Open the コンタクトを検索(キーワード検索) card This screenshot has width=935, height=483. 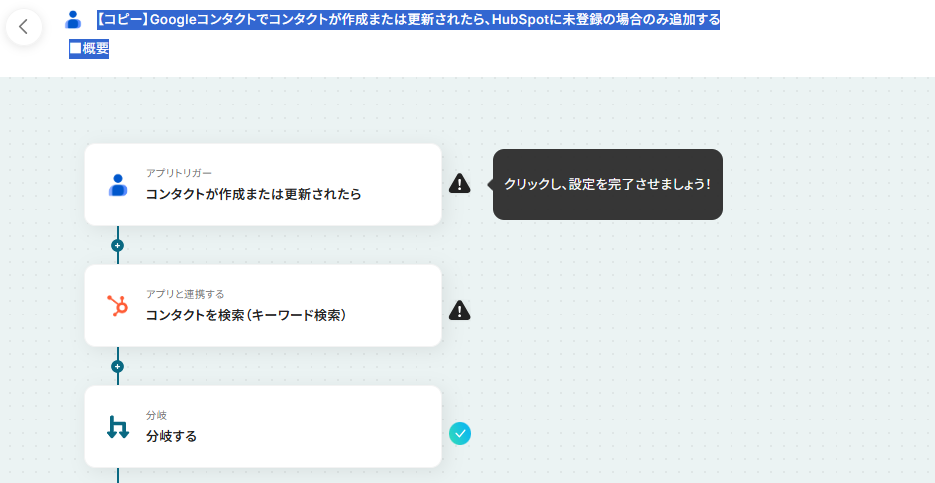click(263, 305)
